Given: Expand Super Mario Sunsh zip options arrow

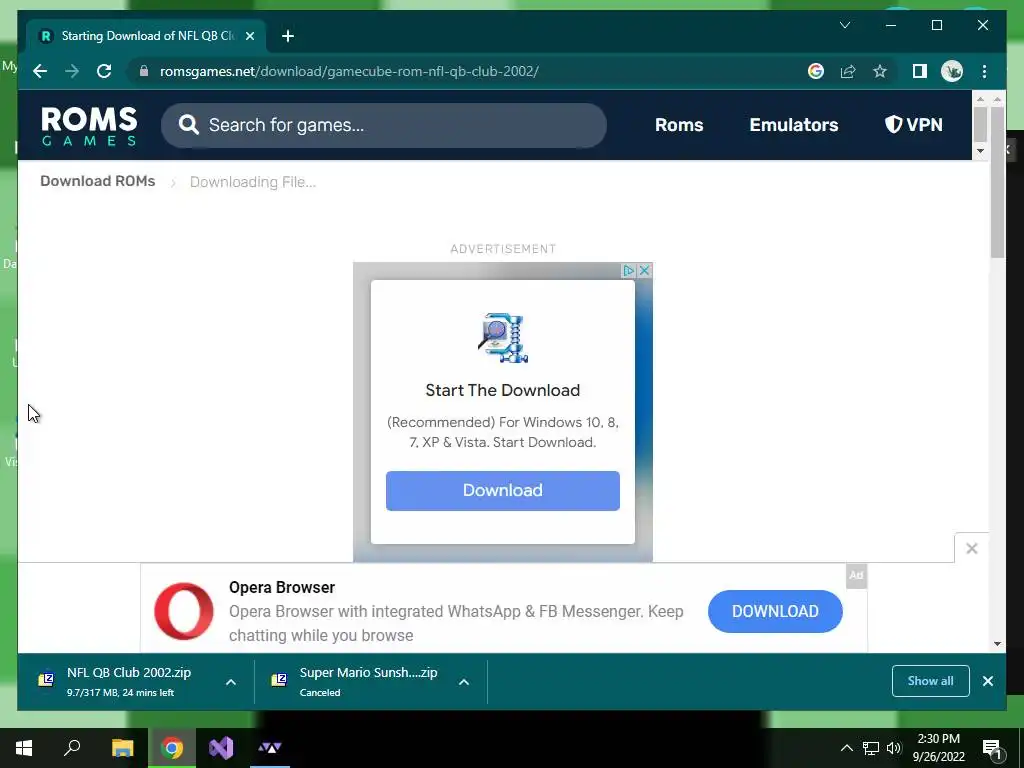Looking at the screenshot, I should pos(464,682).
